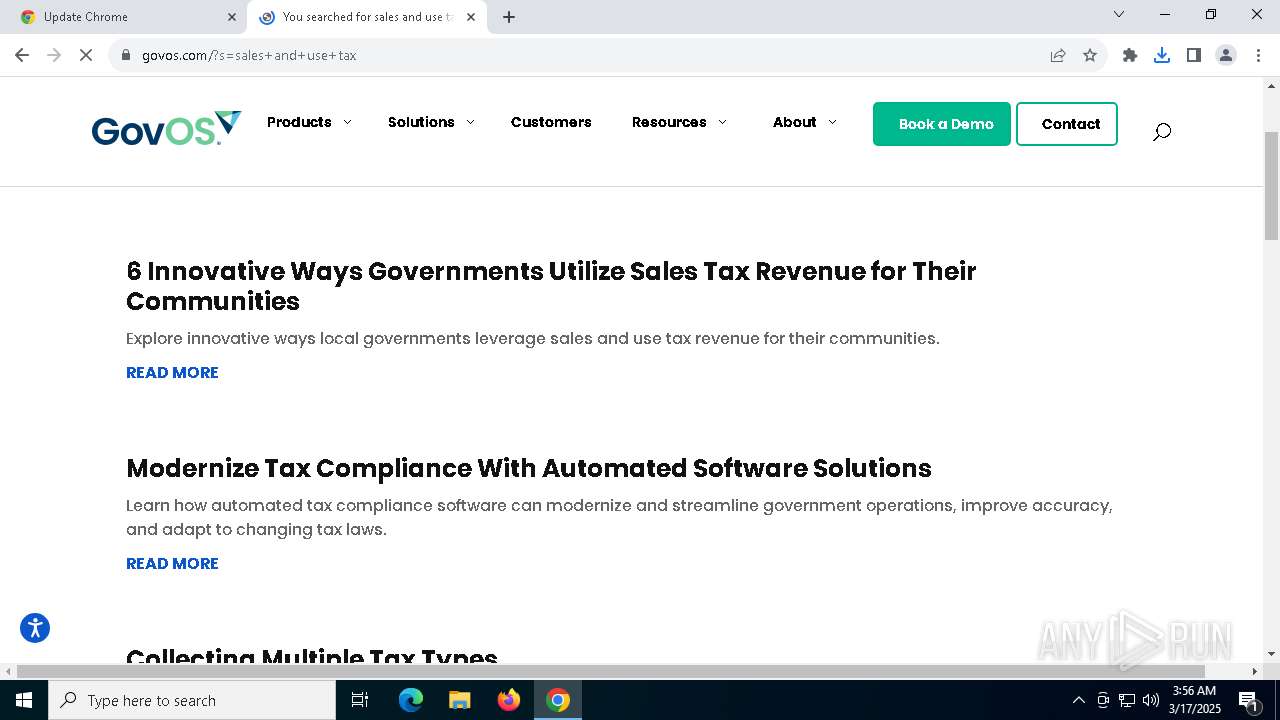Close the 'You searched for' tab
The image size is (1280, 720).
coord(471,17)
